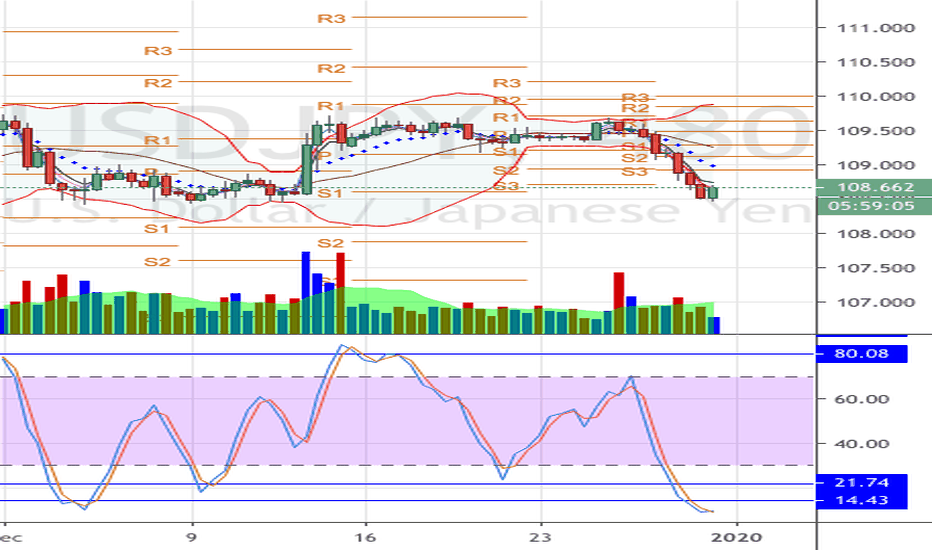Click the date label 23 on time axis
The image size is (932, 550).
click(540, 538)
